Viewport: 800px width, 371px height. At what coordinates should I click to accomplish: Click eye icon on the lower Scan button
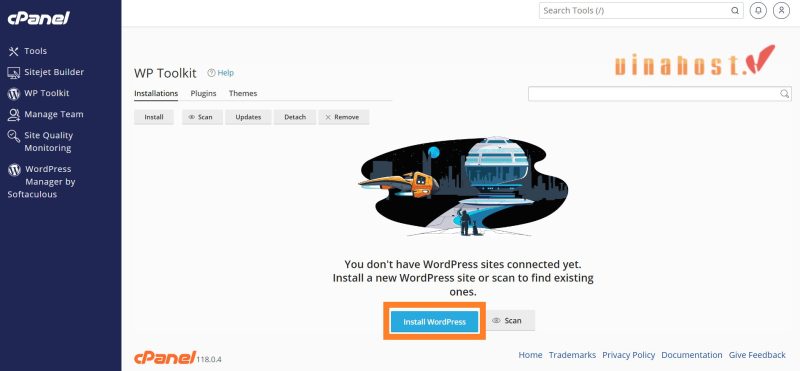tap(496, 320)
